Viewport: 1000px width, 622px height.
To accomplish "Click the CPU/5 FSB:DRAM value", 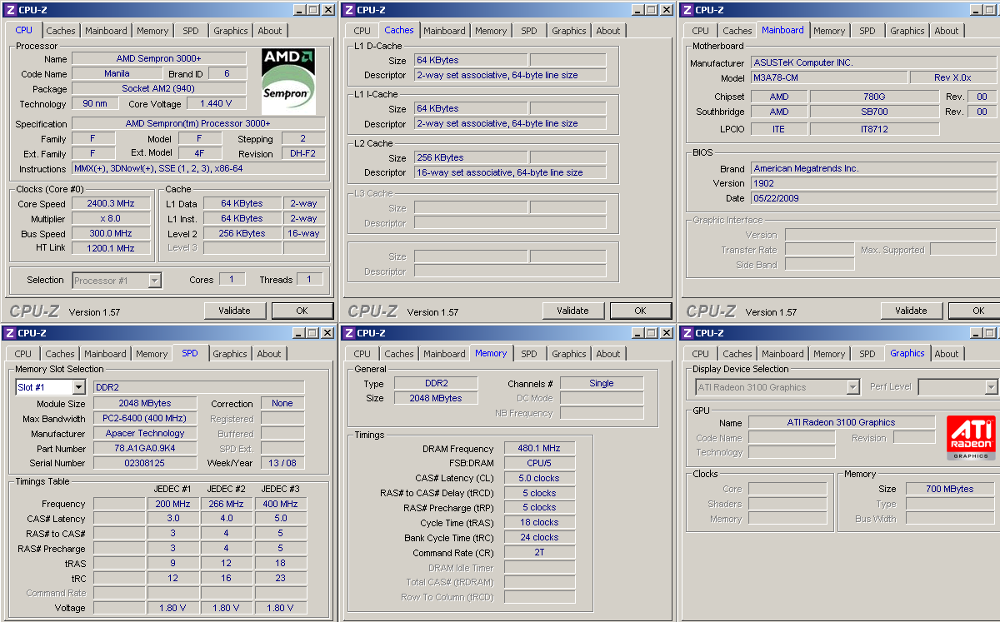I will click(539, 463).
